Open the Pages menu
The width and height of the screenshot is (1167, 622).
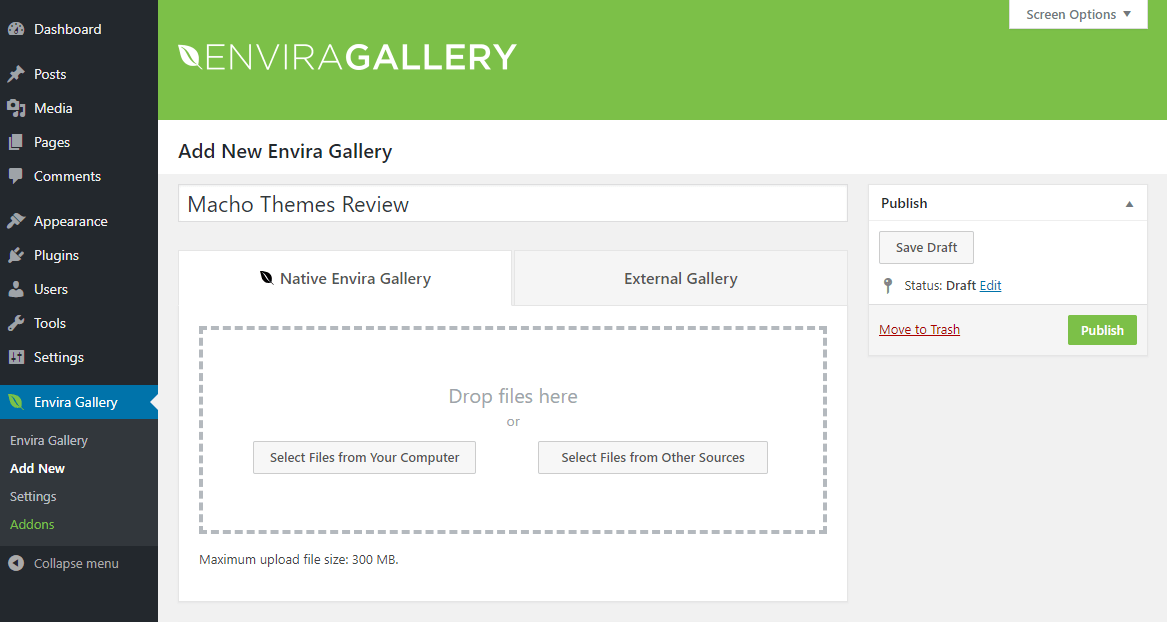click(x=79, y=142)
